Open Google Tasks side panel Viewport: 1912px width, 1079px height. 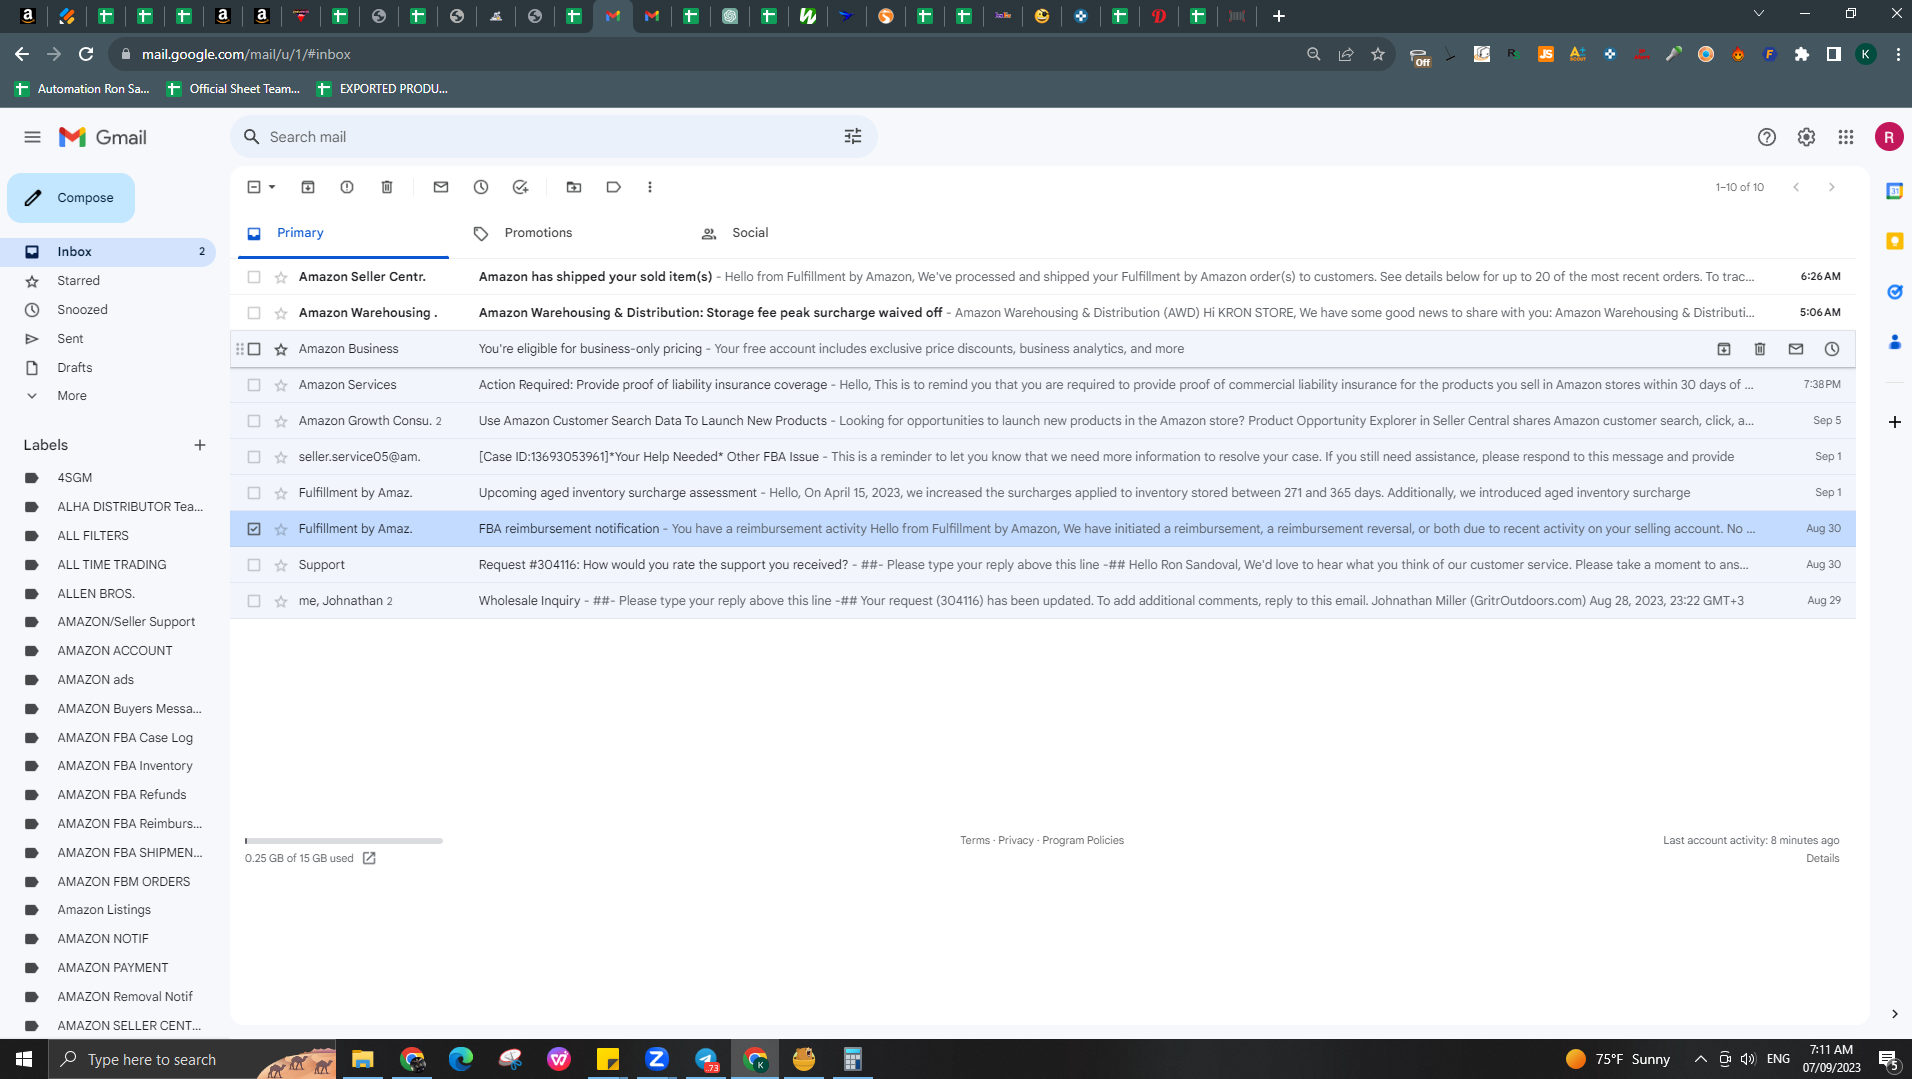click(1894, 292)
